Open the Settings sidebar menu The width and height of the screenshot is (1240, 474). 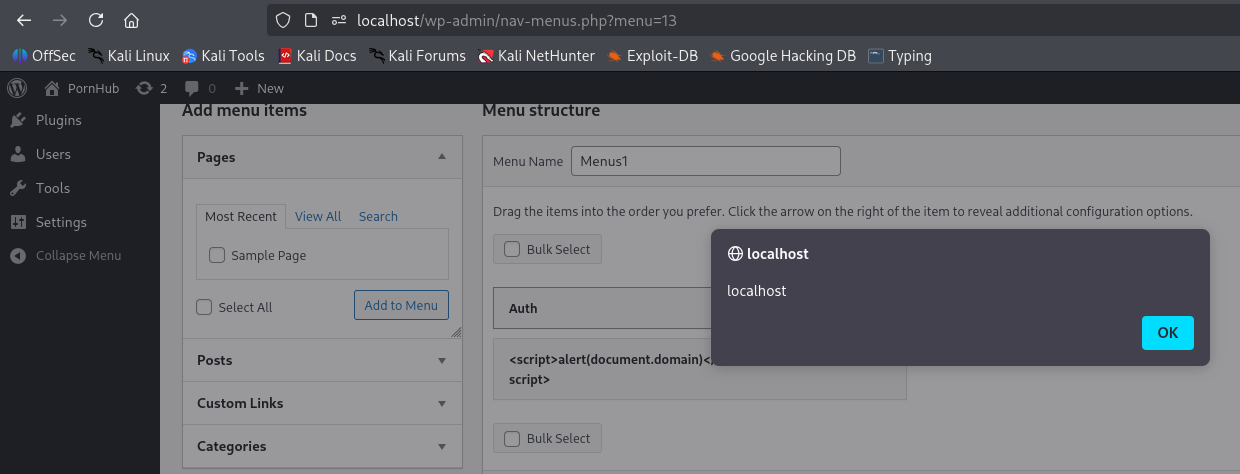61,222
